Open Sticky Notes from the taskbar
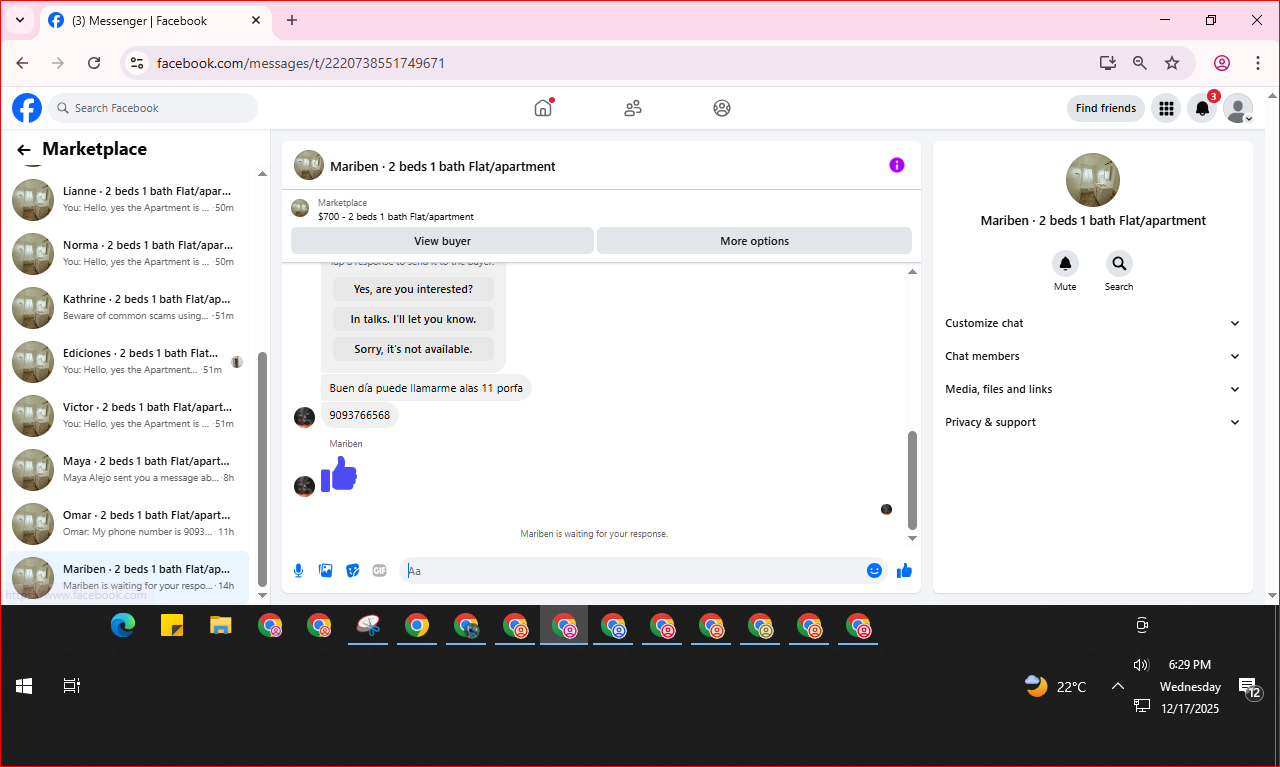 click(x=172, y=626)
